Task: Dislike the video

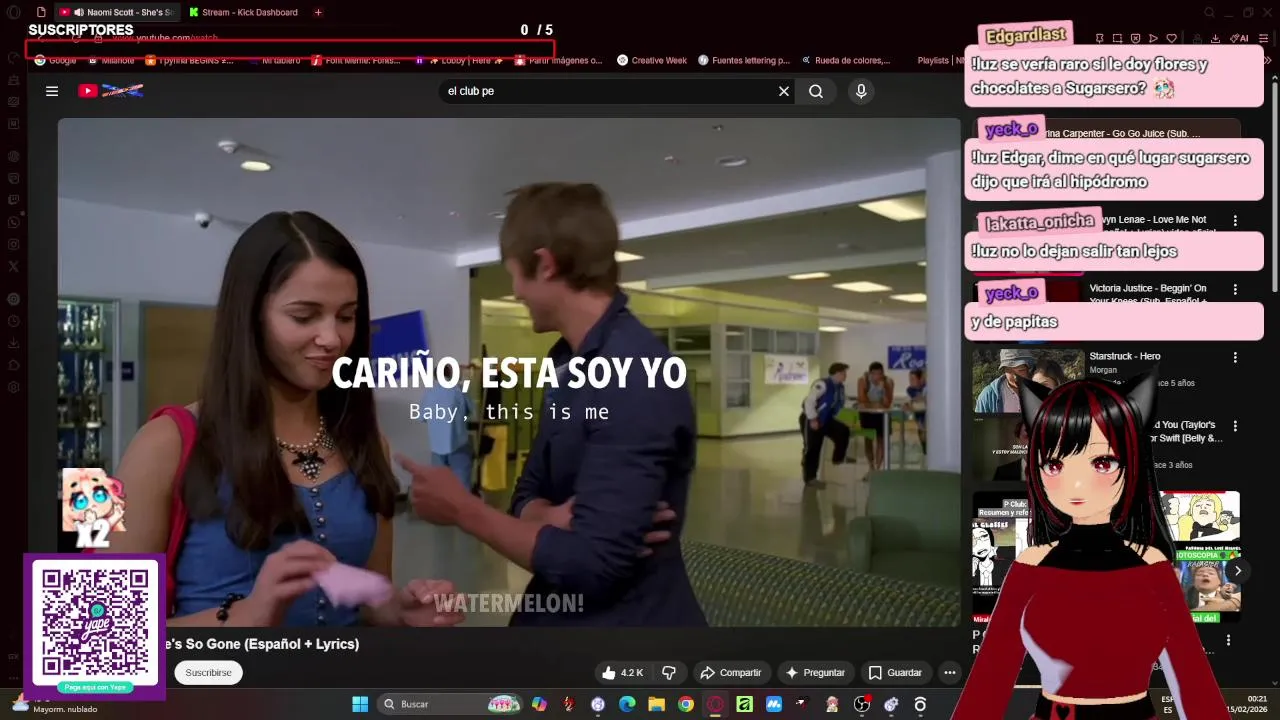Action: 669,673
